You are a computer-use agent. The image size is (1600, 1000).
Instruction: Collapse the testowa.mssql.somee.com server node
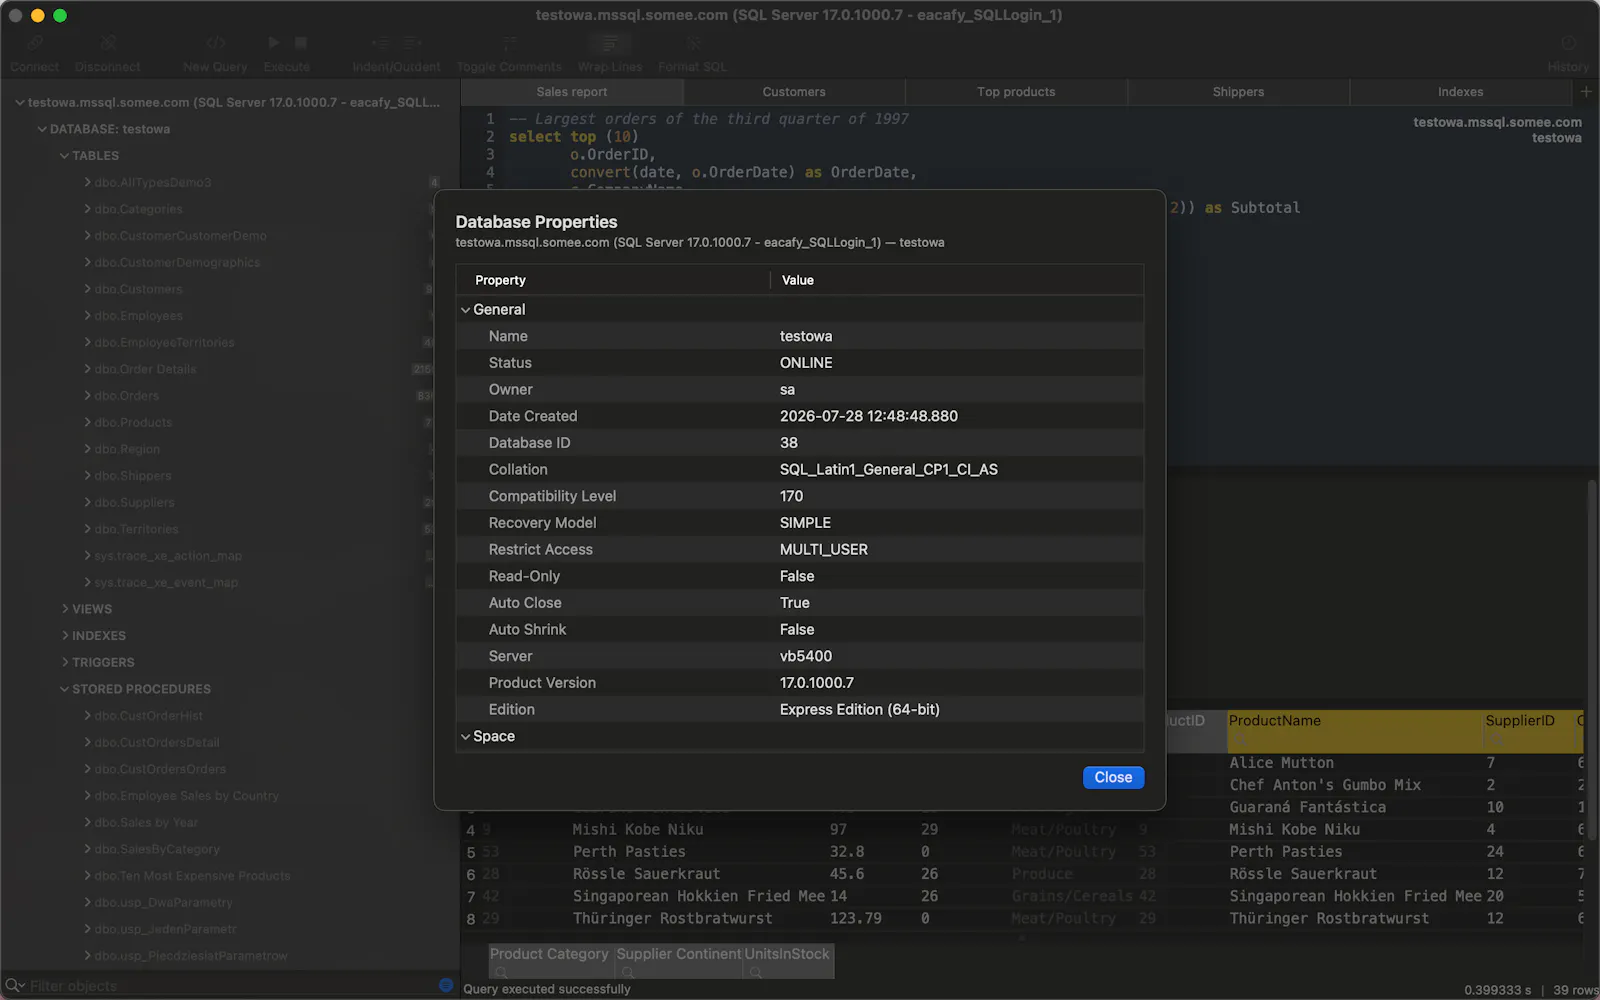coord(19,102)
